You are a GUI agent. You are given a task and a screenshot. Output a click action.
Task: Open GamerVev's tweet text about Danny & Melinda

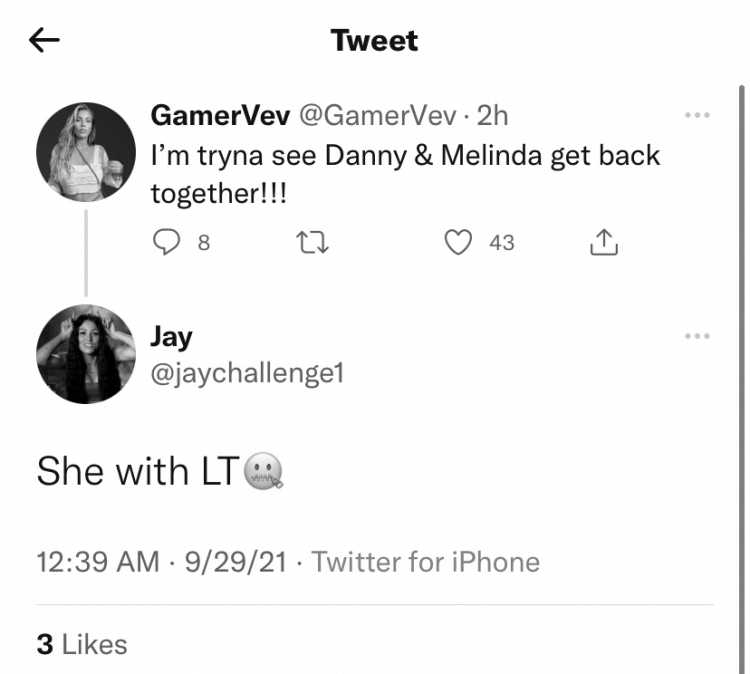pos(405,175)
